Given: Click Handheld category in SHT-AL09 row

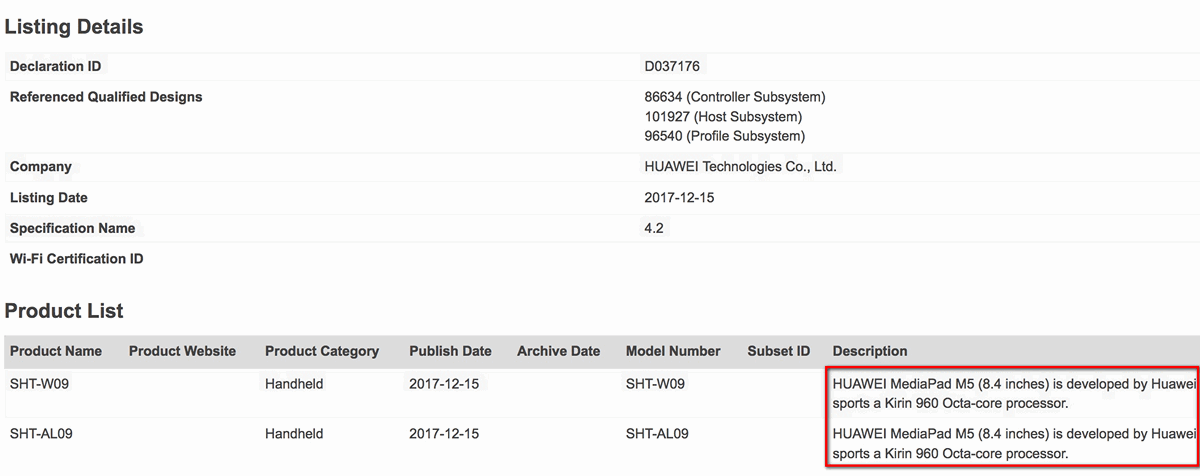Looking at the screenshot, I should 294,434.
